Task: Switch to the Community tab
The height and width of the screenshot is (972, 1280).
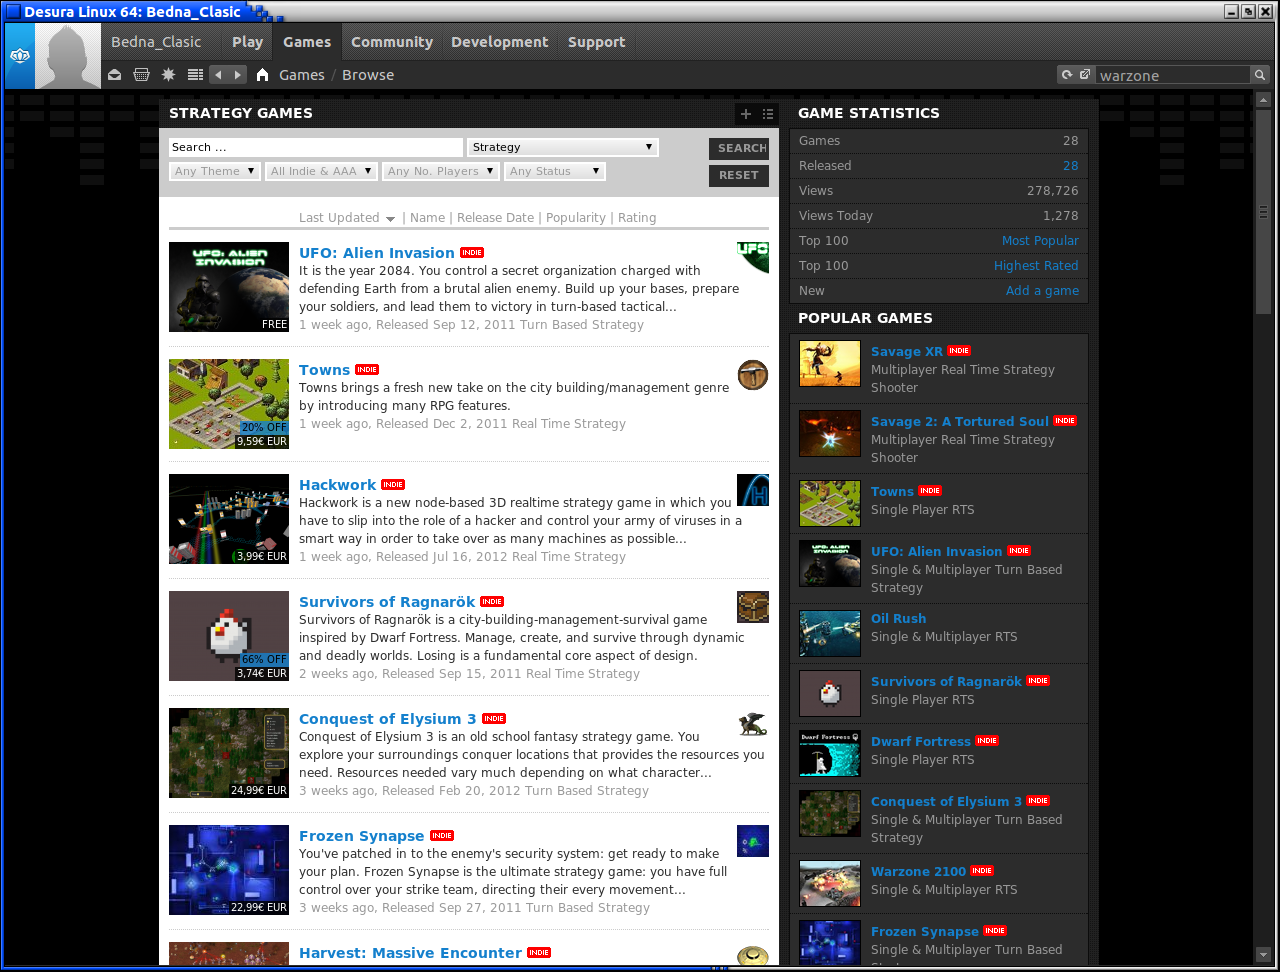Action: tap(392, 42)
